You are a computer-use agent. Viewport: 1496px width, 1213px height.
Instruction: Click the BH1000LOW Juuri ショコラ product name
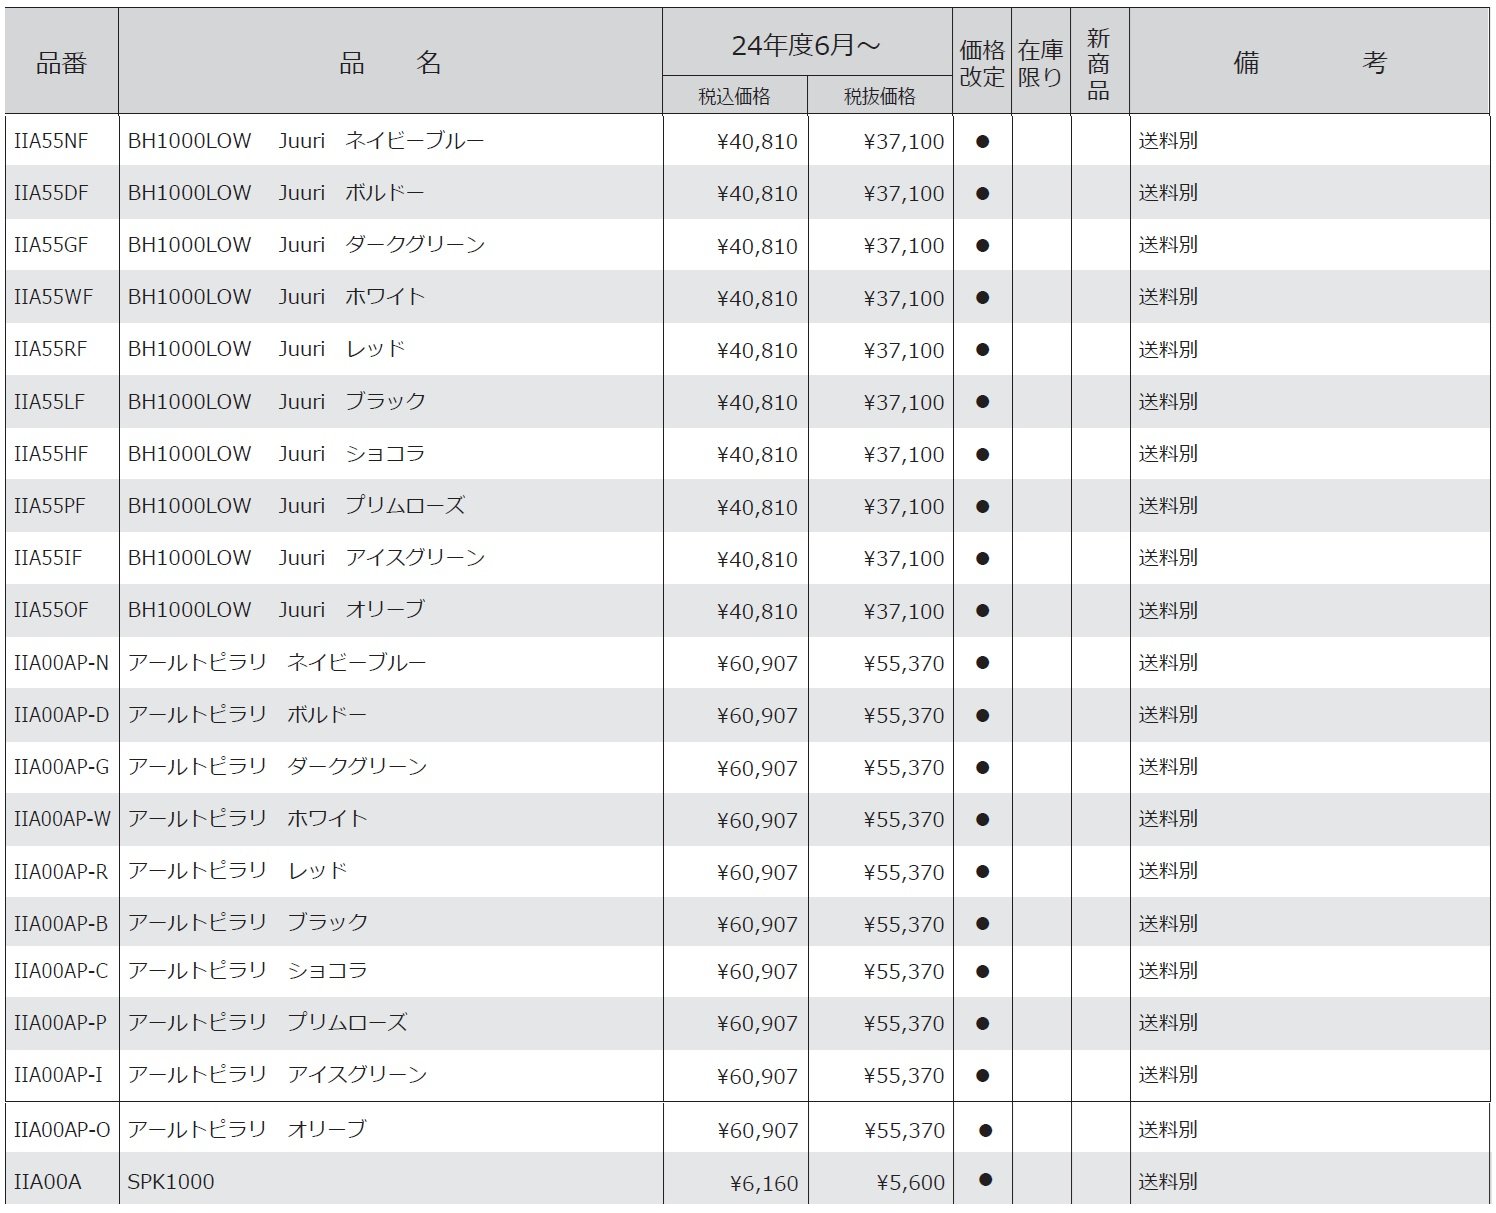[276, 454]
